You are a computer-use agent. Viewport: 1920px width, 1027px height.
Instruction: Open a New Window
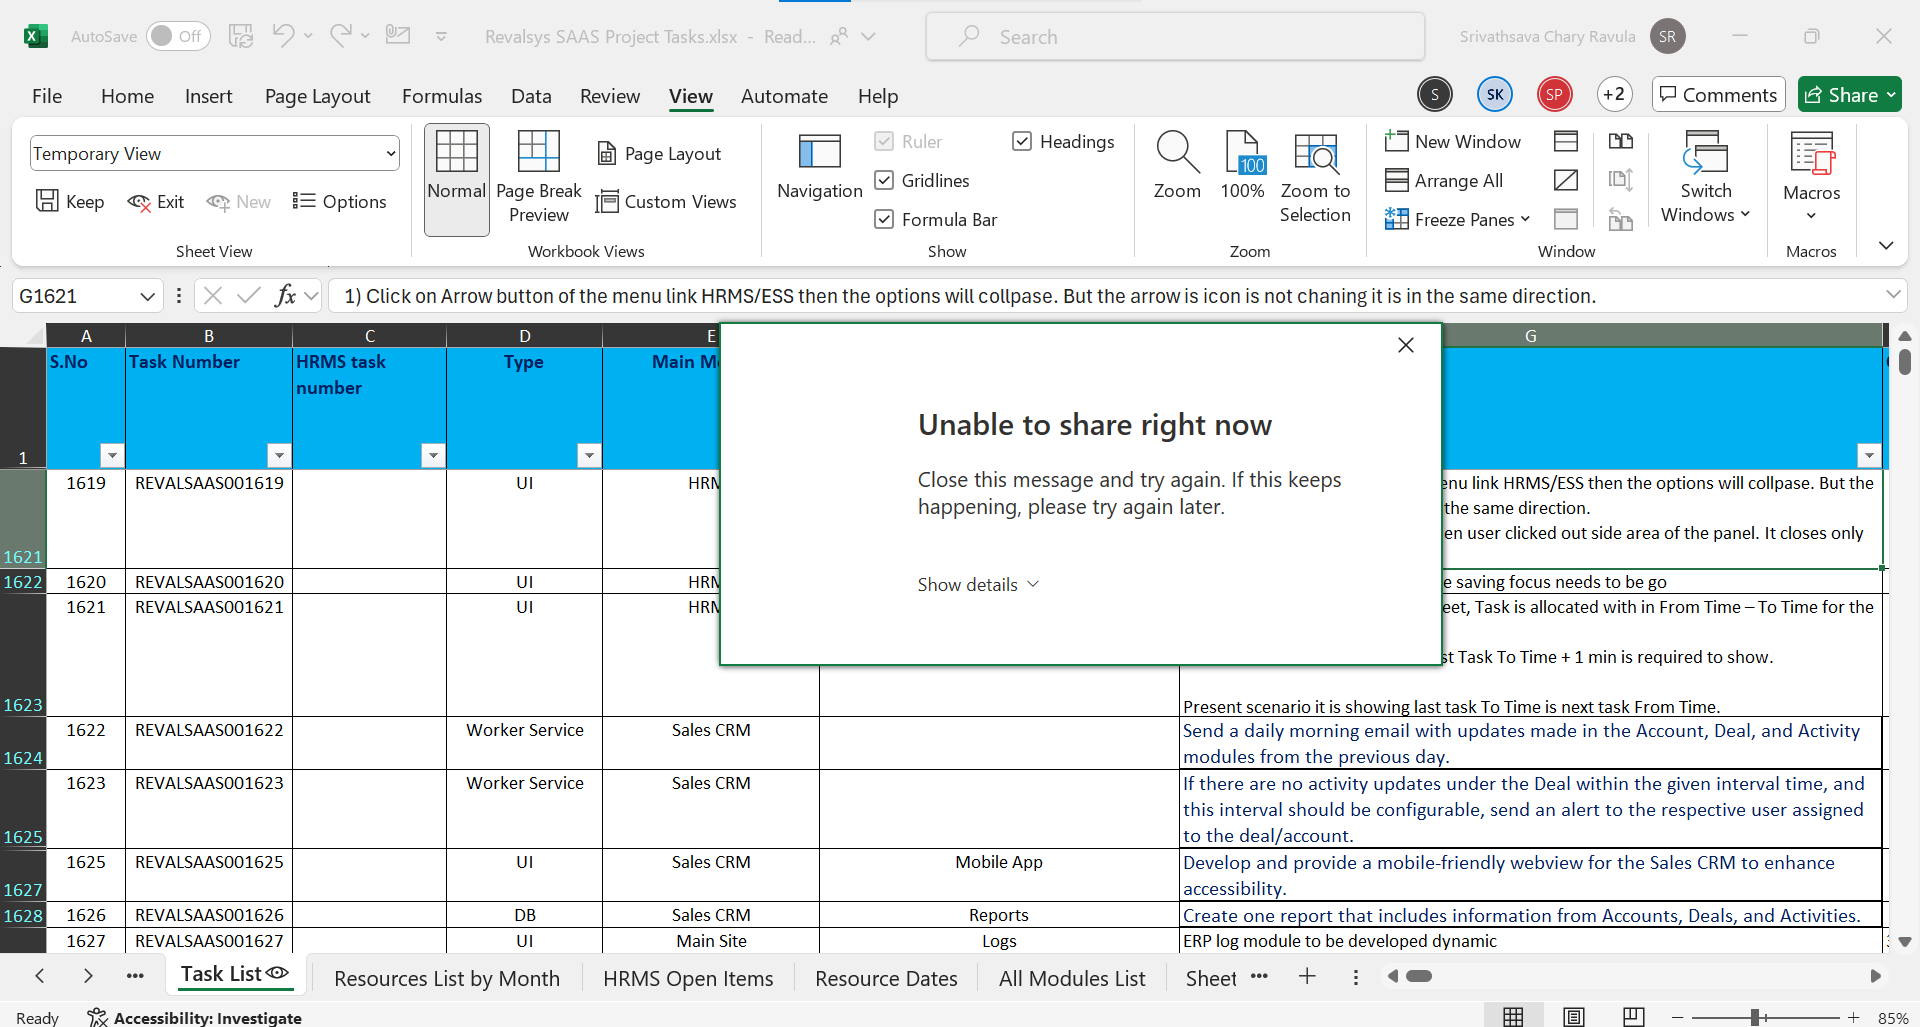[1454, 142]
